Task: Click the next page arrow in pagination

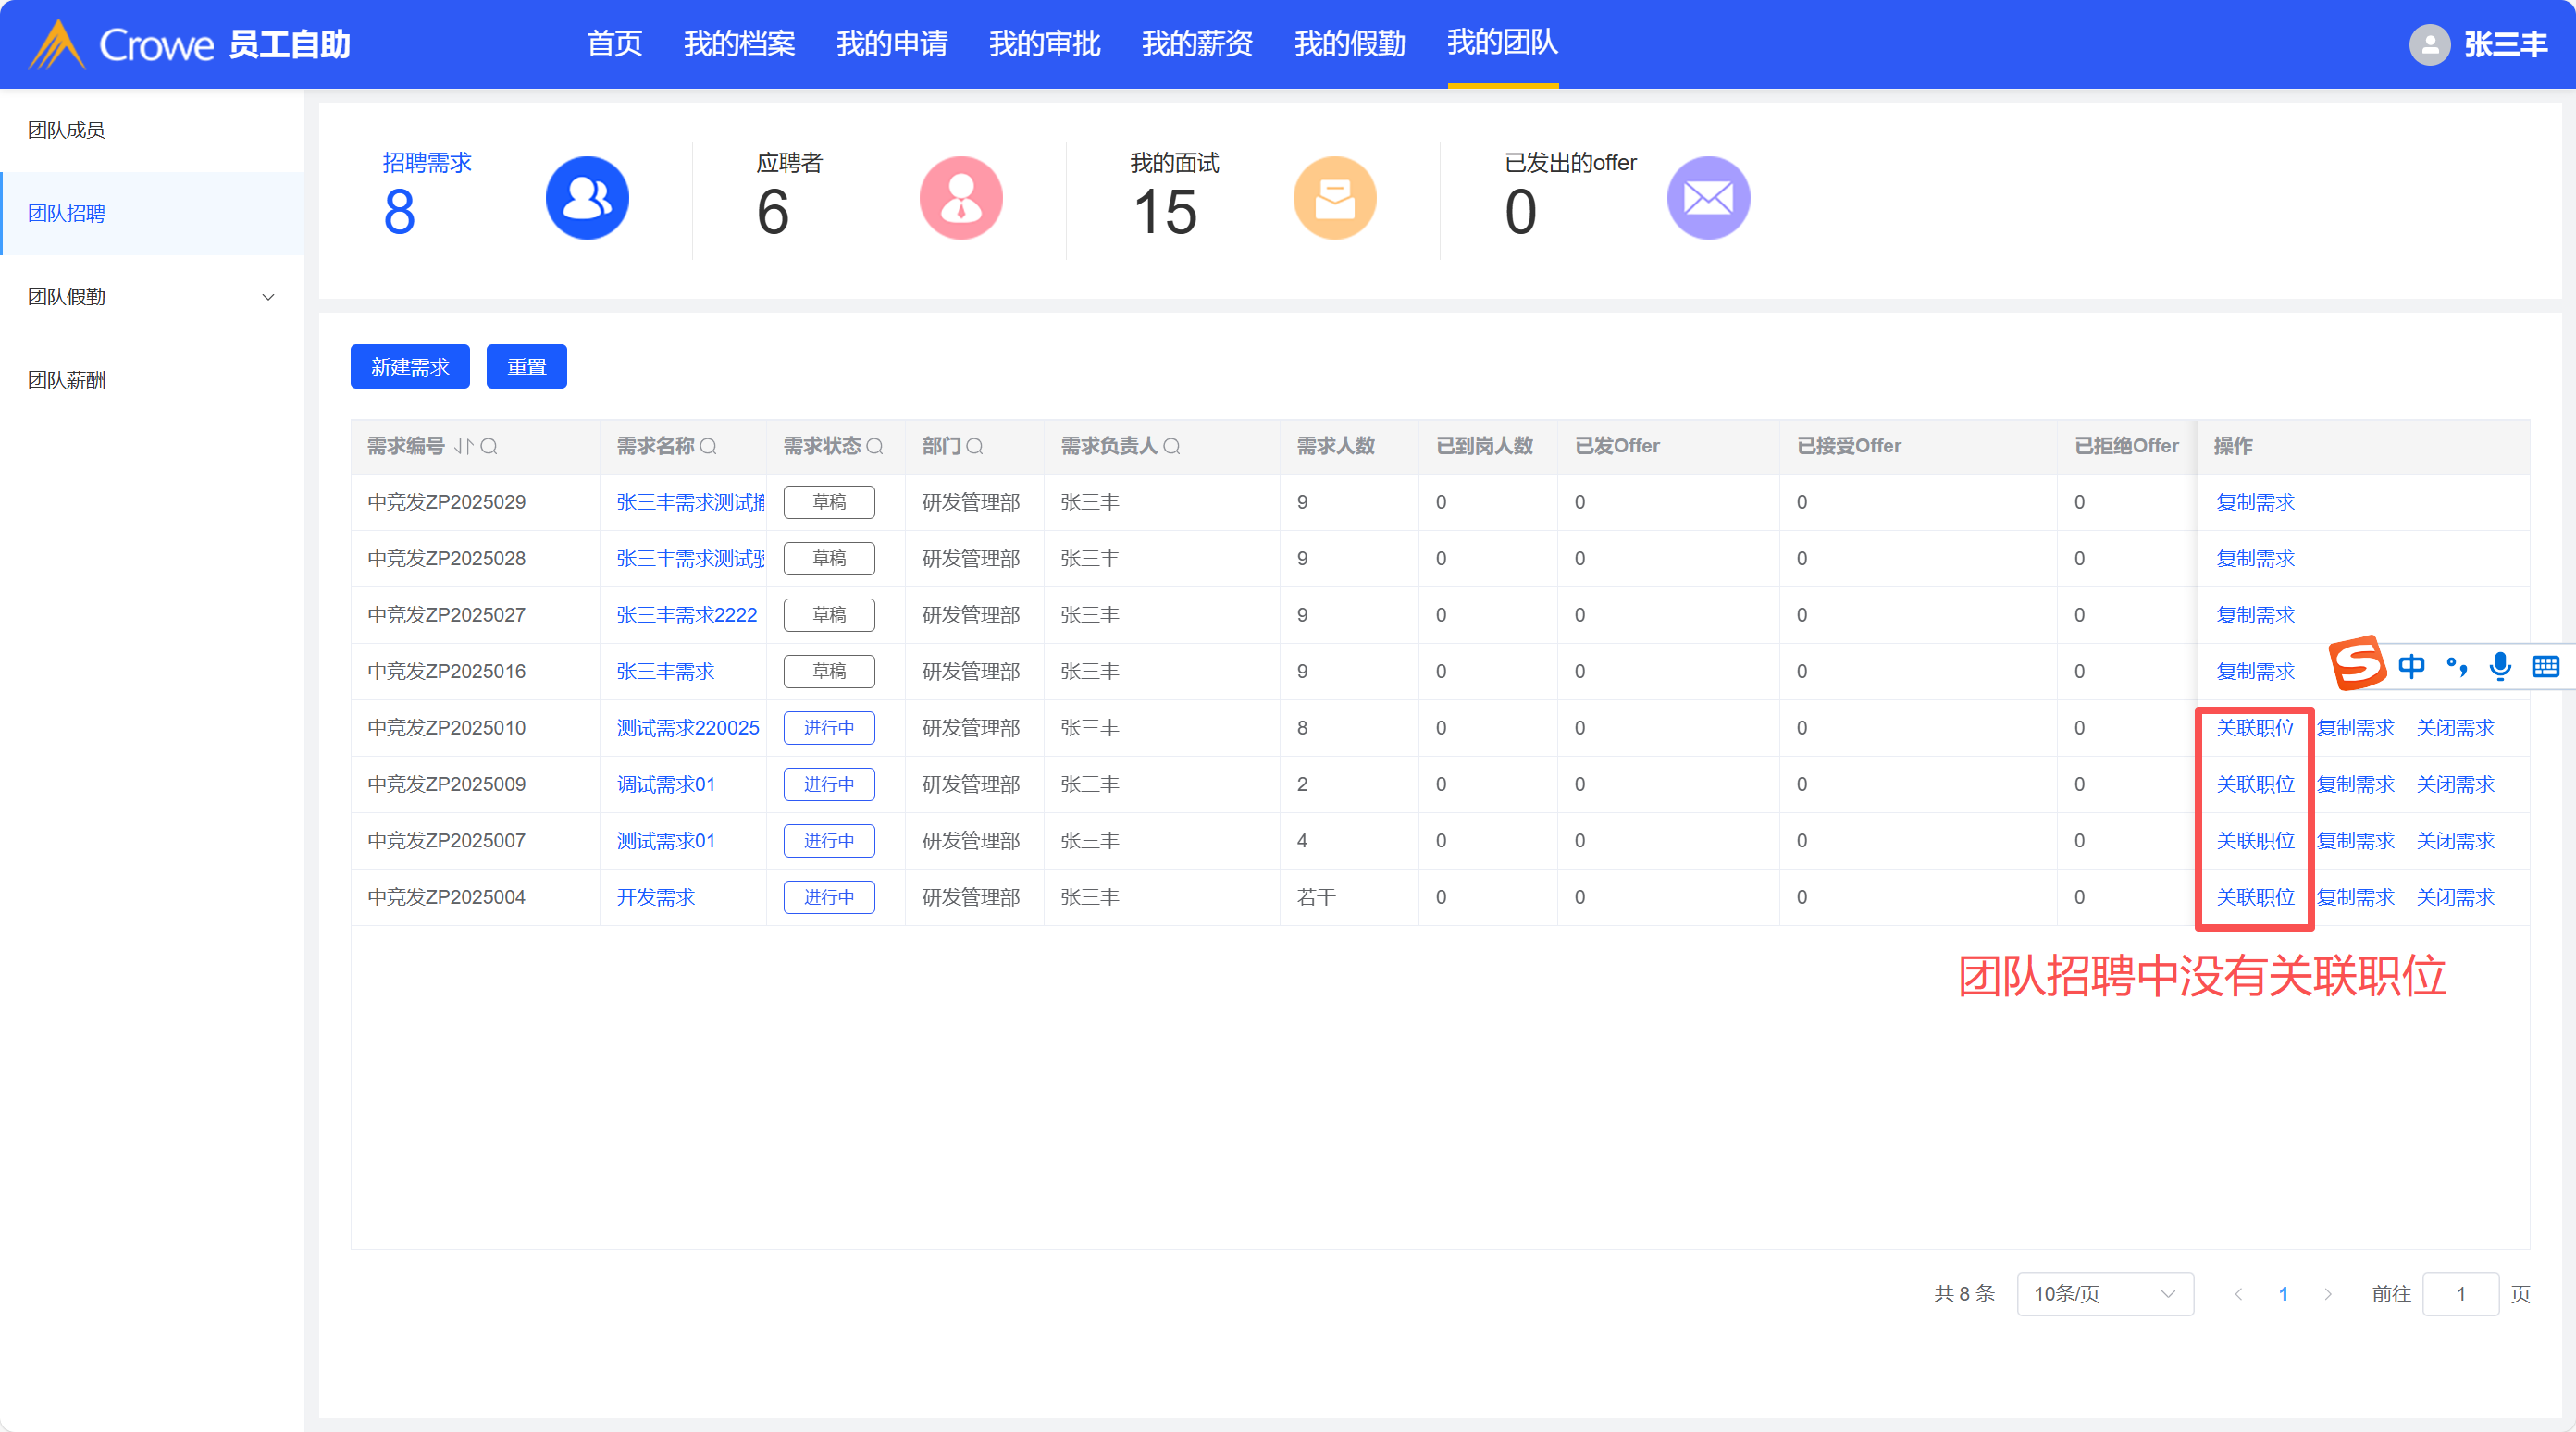Action: [x=2328, y=1294]
